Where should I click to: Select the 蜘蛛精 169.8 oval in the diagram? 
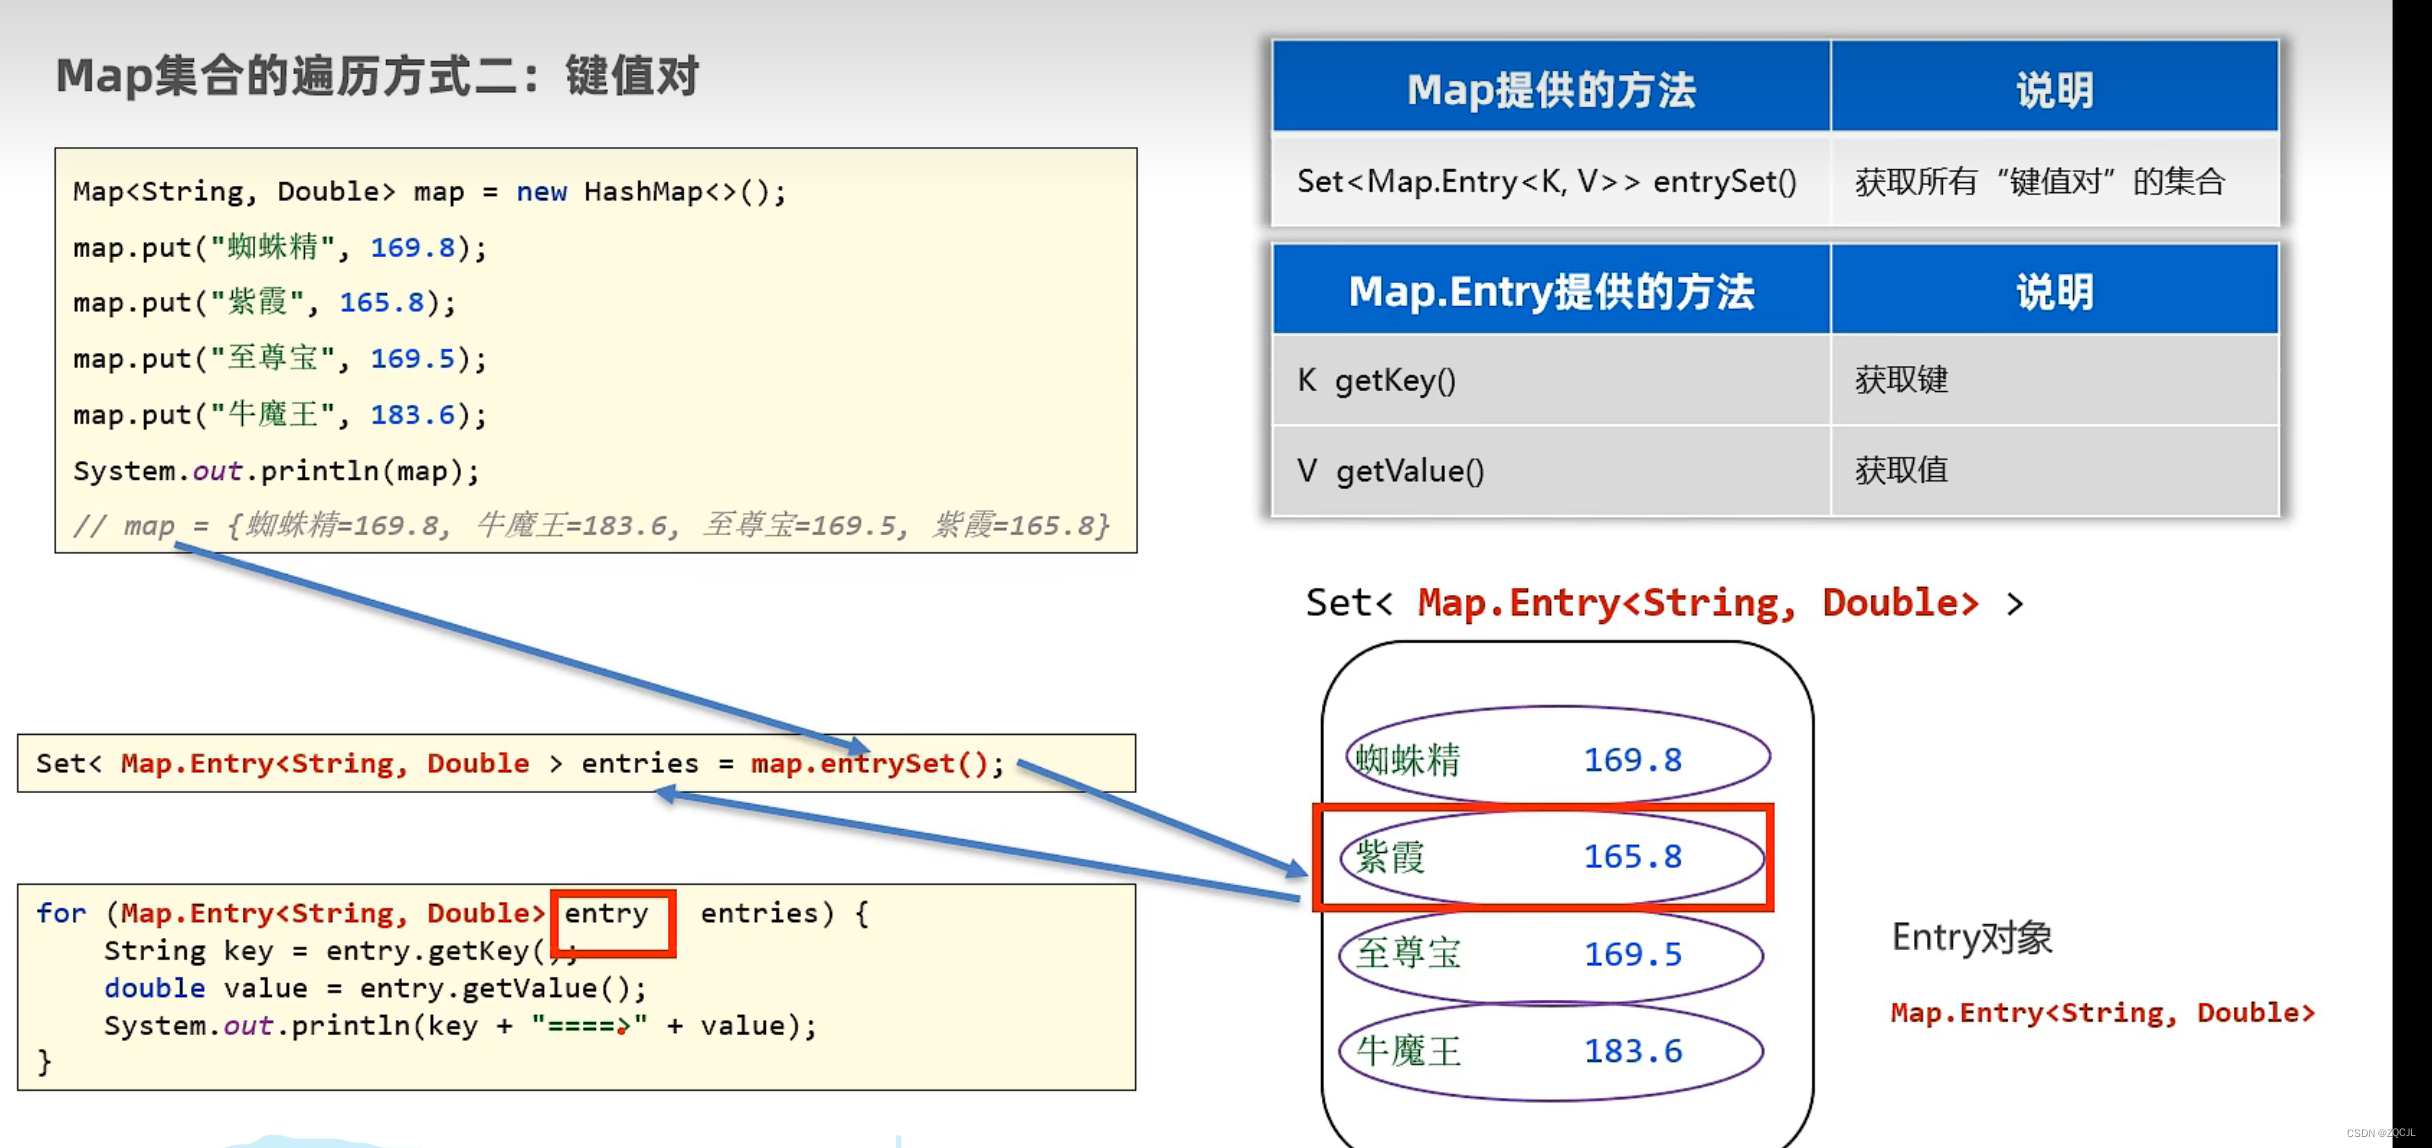coord(1555,759)
